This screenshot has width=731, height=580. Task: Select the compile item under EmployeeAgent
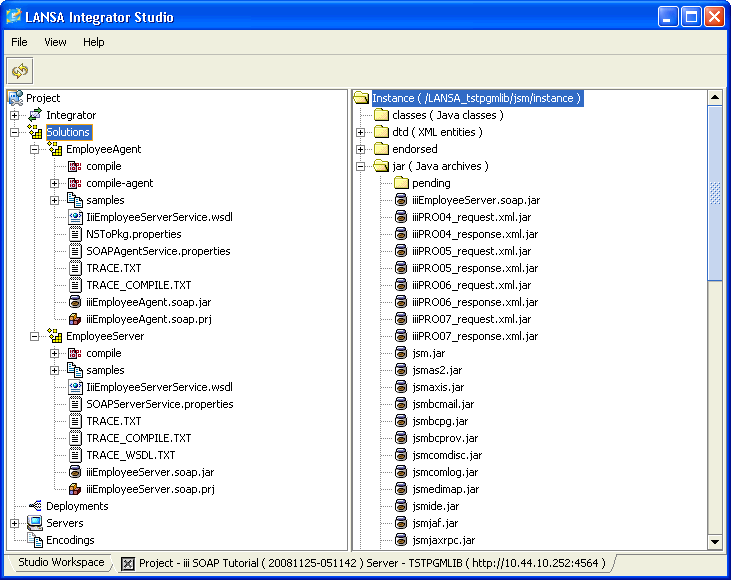[x=103, y=166]
